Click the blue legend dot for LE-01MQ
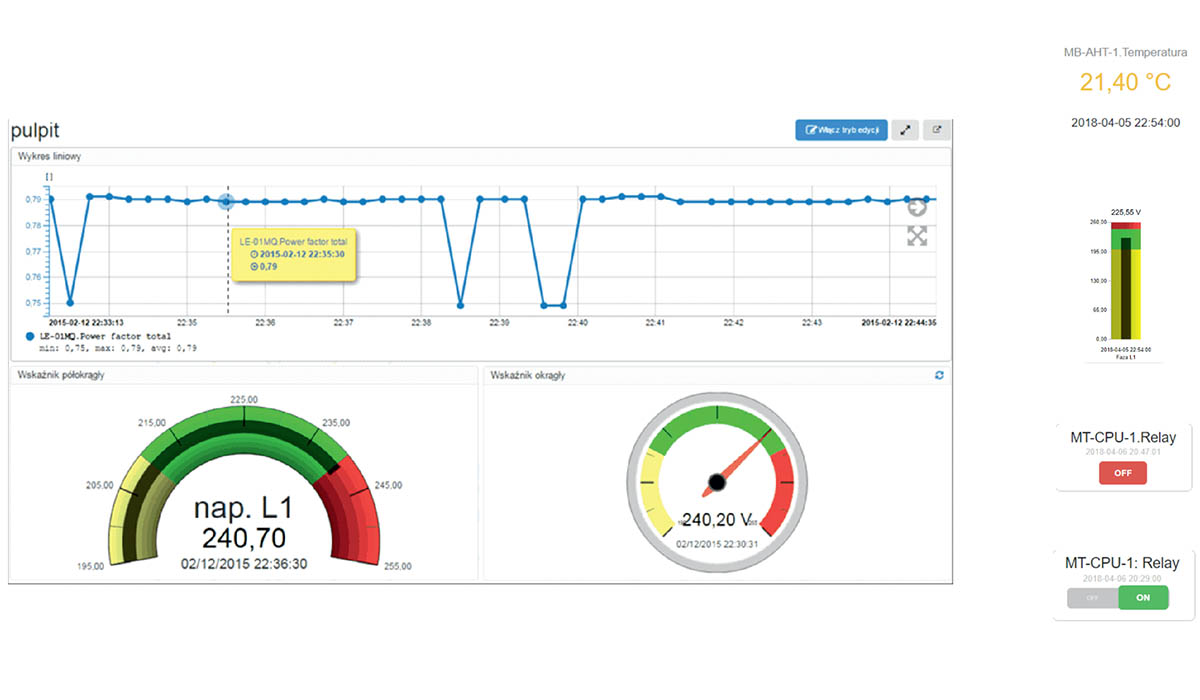Viewport: 1200px width, 700px height. pos(30,337)
